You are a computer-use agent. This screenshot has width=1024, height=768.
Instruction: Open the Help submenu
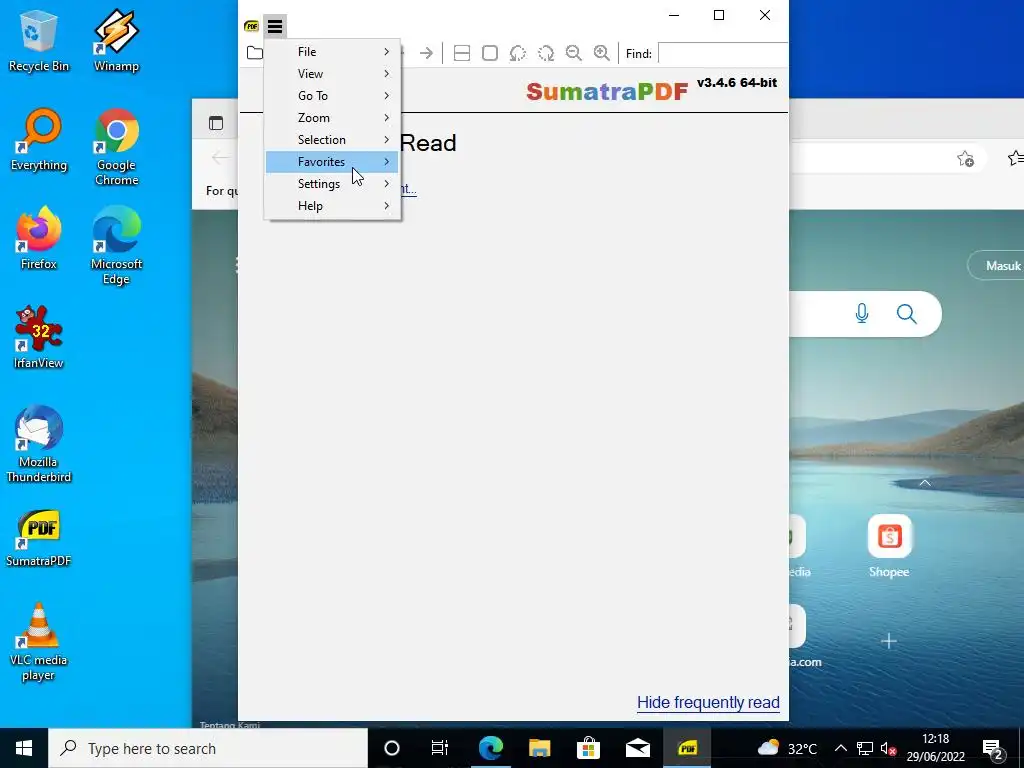tap(332, 206)
